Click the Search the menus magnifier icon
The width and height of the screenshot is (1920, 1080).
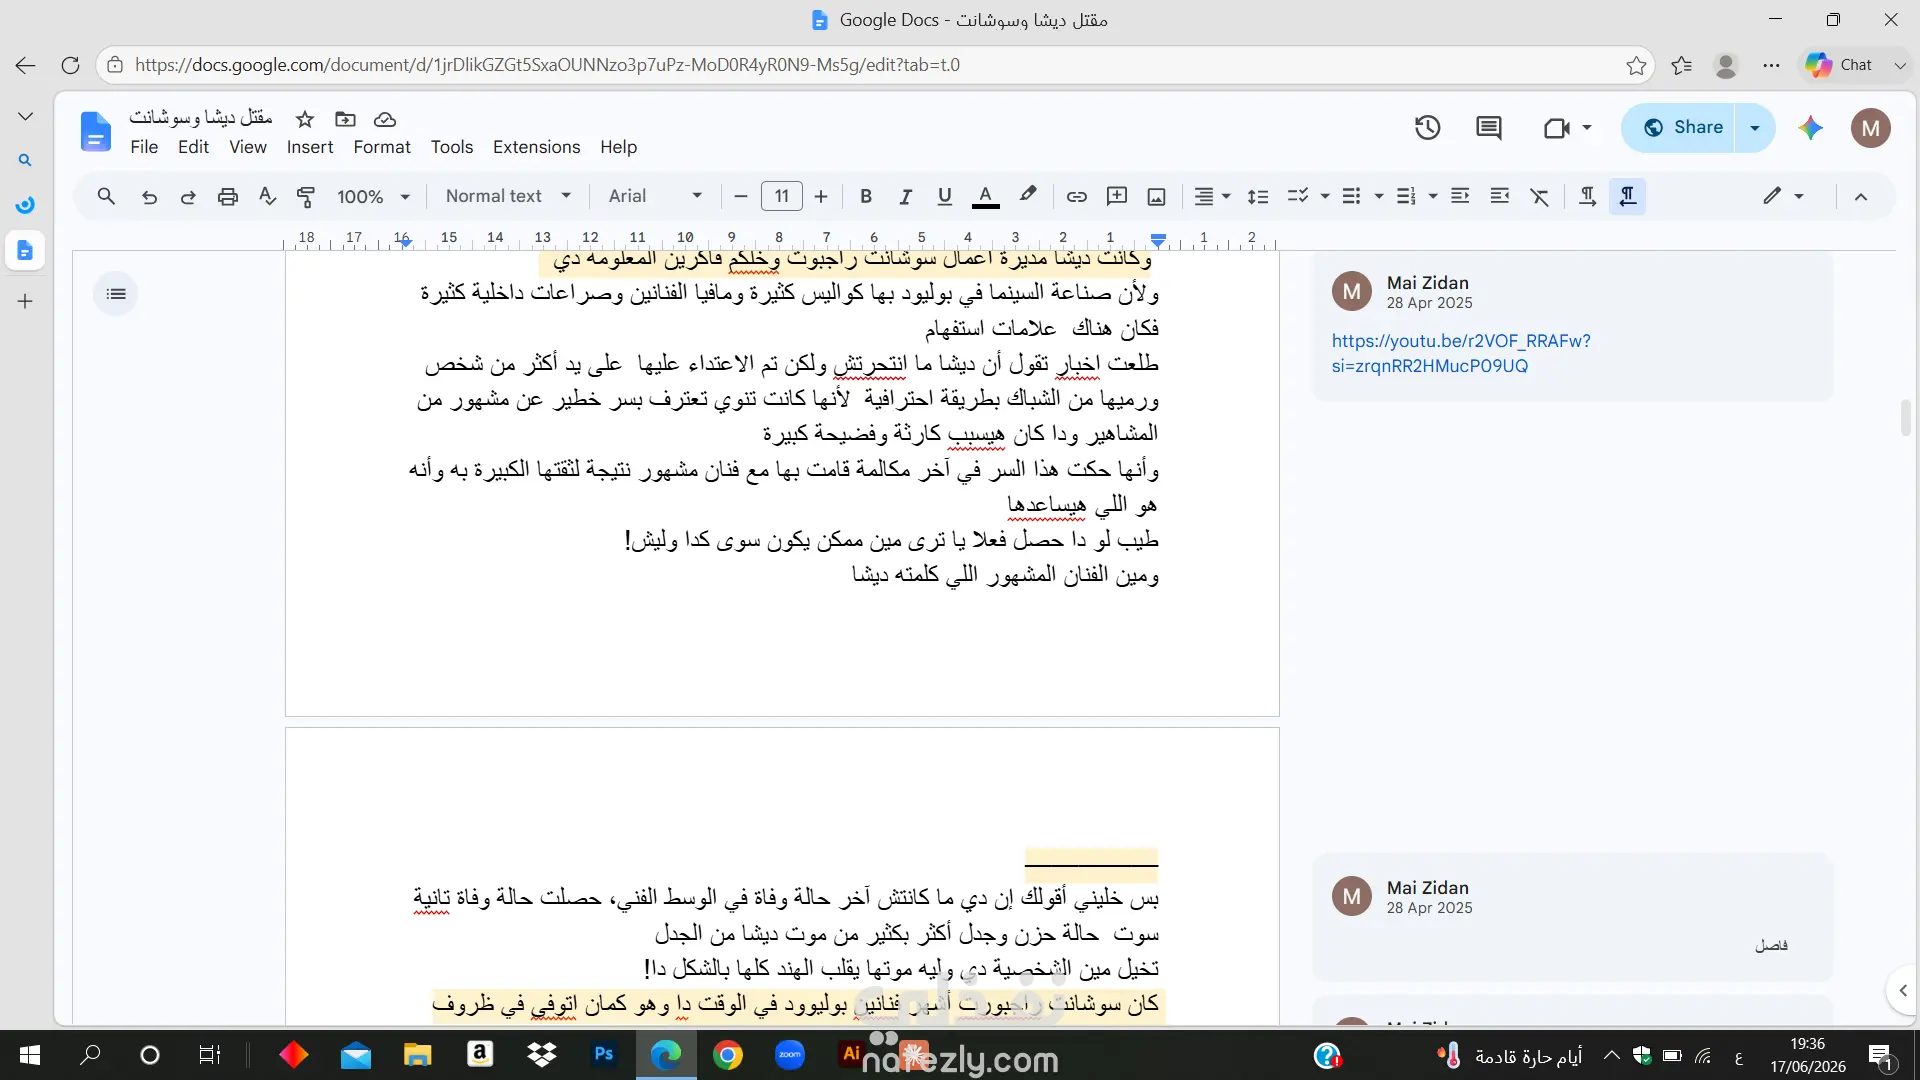point(106,196)
